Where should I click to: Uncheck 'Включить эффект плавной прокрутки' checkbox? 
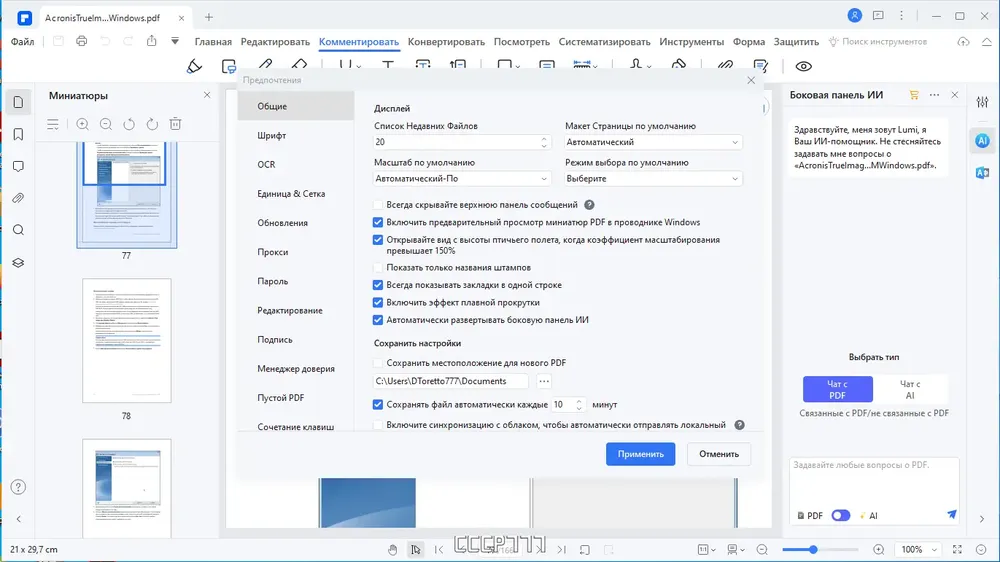click(x=378, y=302)
